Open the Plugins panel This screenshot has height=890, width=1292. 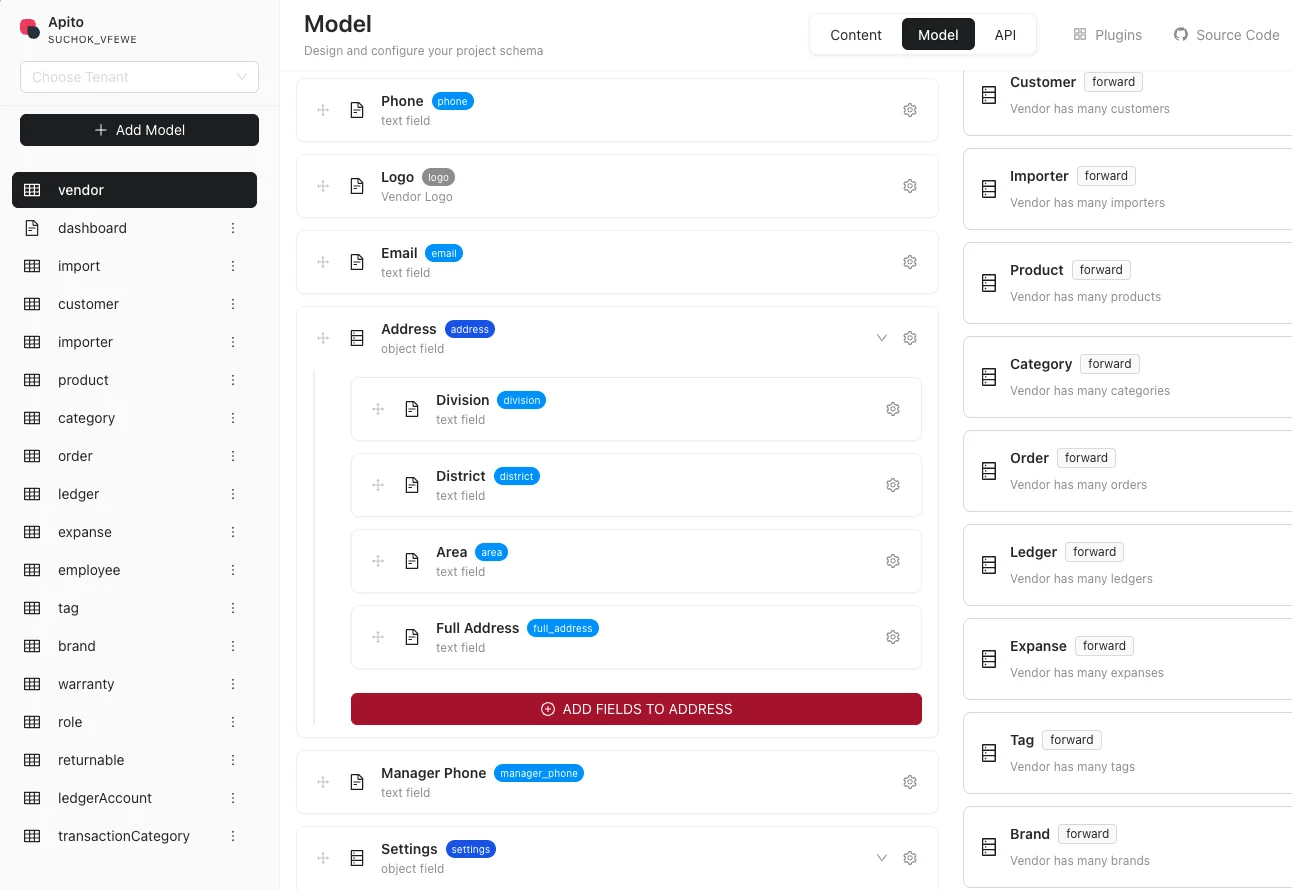[1107, 34]
